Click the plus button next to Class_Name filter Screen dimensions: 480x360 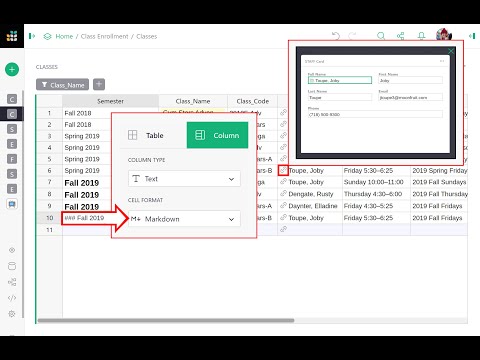coord(99,85)
